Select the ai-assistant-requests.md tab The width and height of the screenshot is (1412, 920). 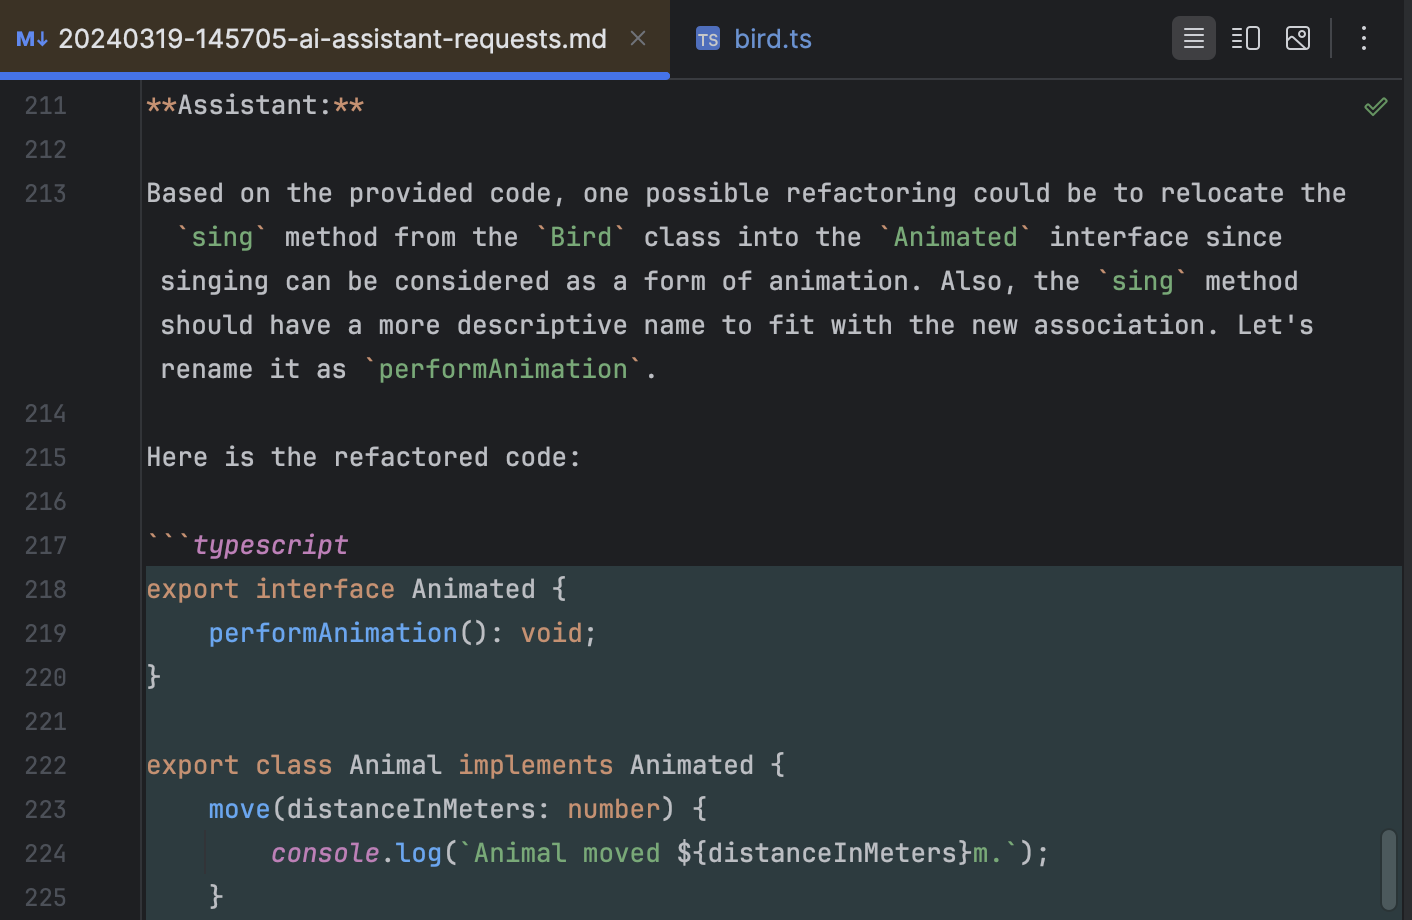330,38
